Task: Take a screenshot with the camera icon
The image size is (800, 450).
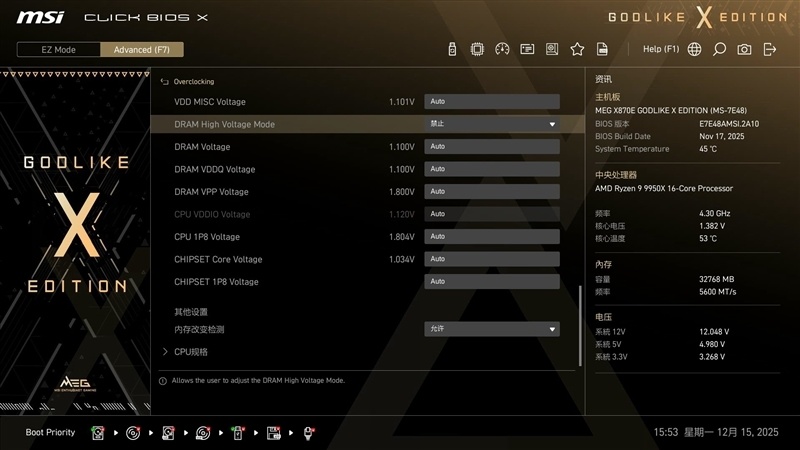Action: [744, 49]
